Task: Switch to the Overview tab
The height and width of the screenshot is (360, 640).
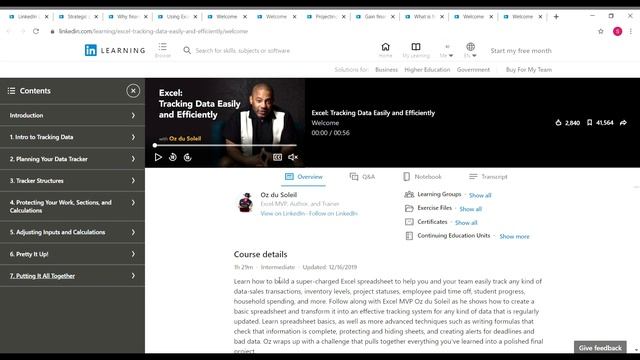Action: [x=303, y=177]
